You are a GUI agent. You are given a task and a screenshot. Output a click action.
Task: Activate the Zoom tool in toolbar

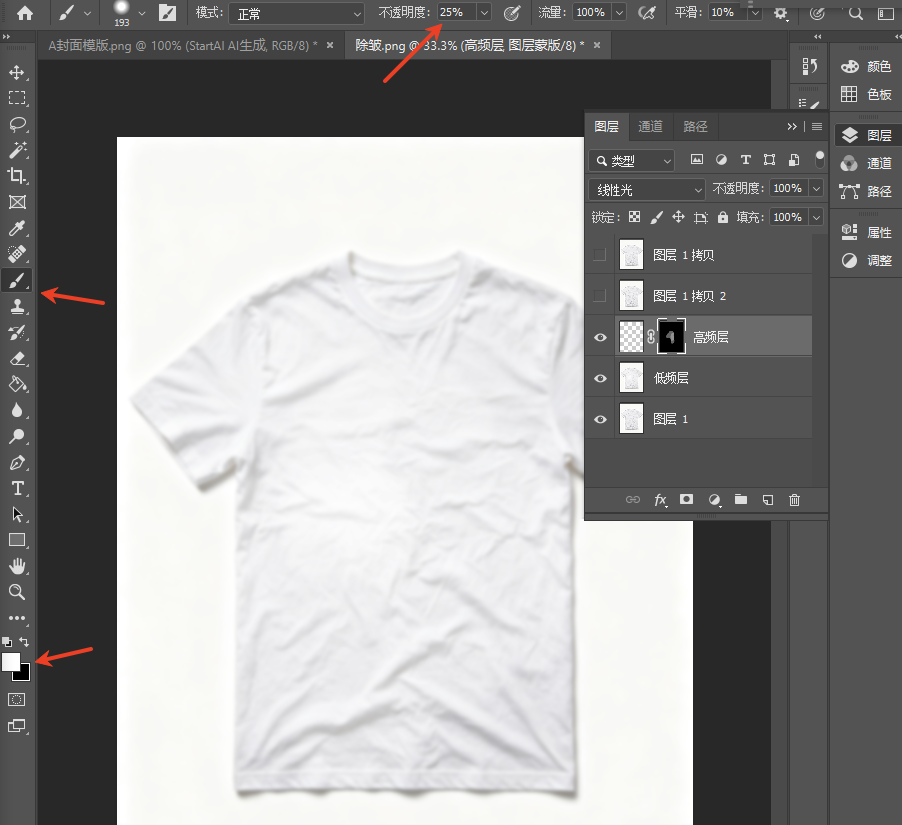17,592
